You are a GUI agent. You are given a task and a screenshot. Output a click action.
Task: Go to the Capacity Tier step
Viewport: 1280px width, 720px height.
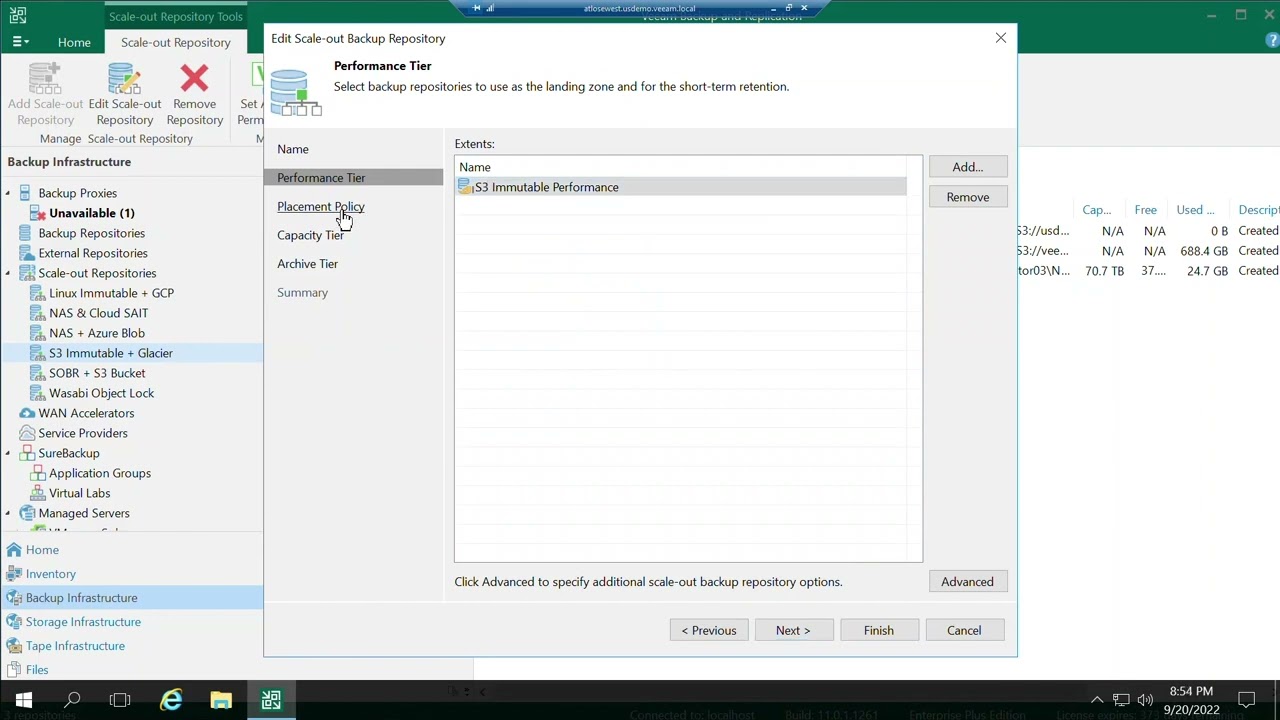[x=310, y=235]
